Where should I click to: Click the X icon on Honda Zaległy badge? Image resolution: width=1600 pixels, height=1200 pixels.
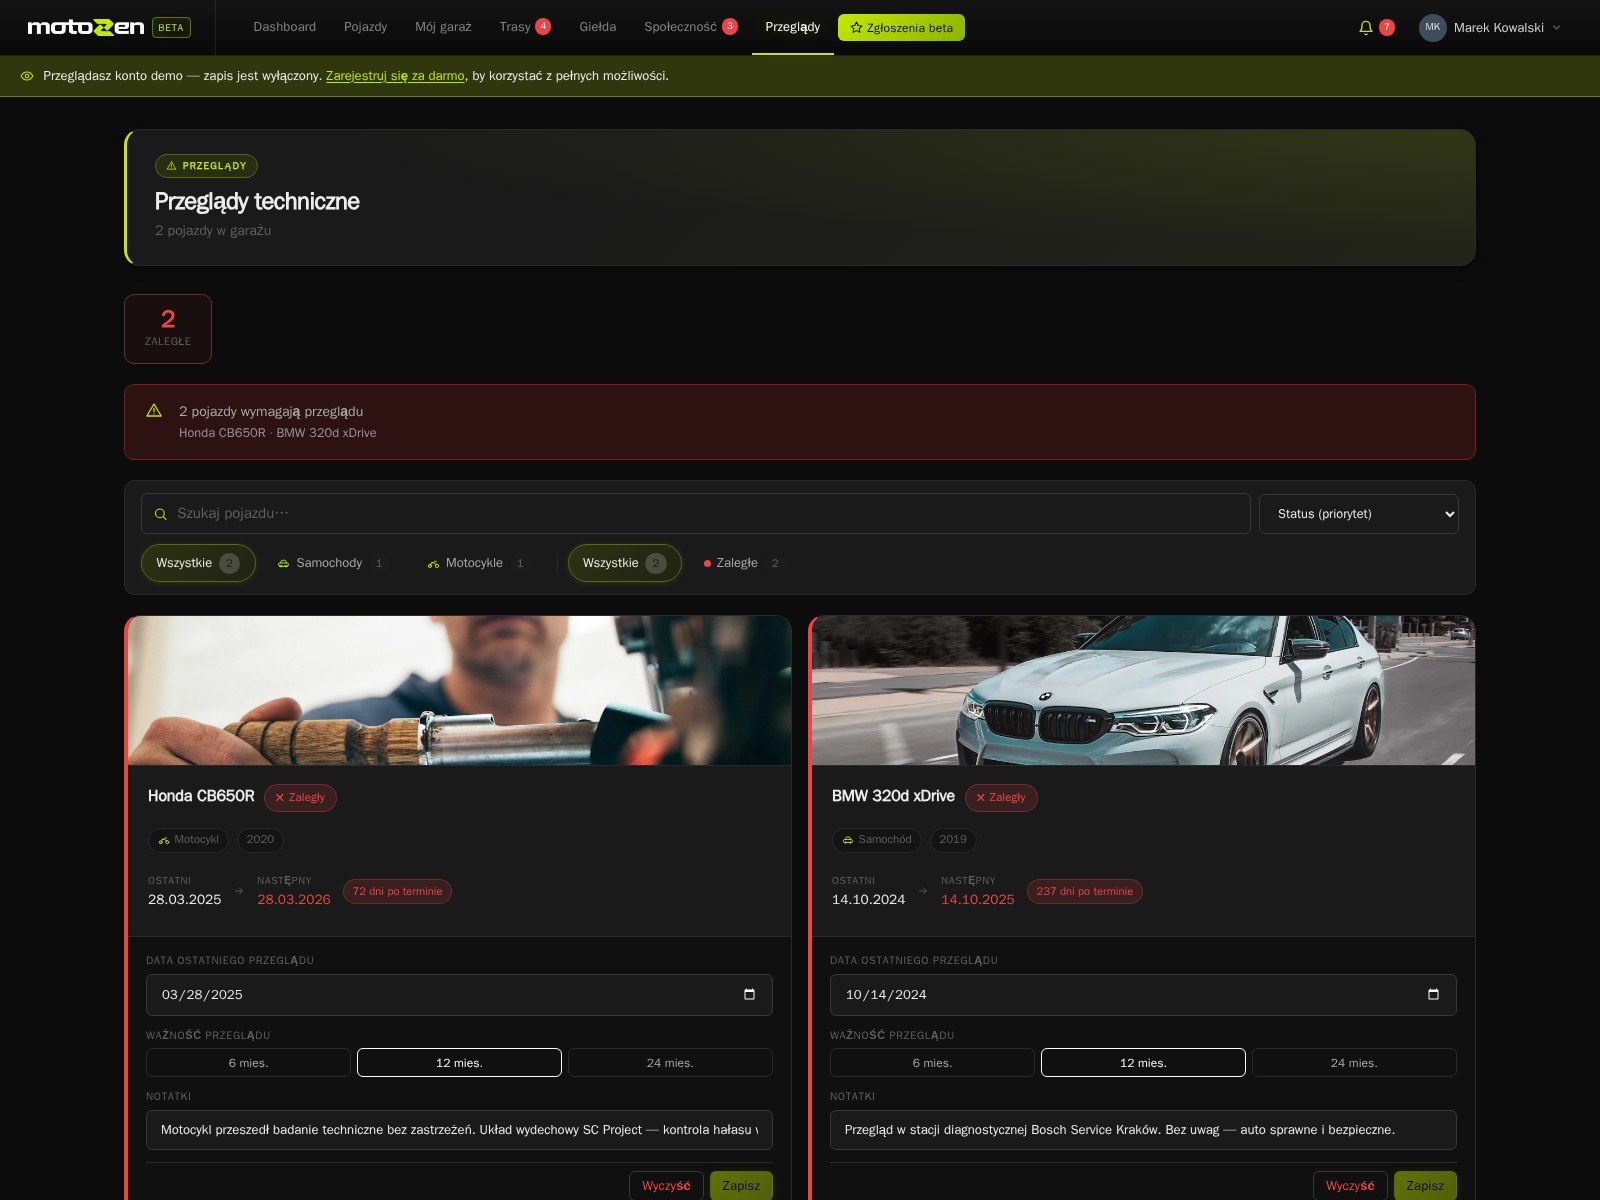click(280, 798)
